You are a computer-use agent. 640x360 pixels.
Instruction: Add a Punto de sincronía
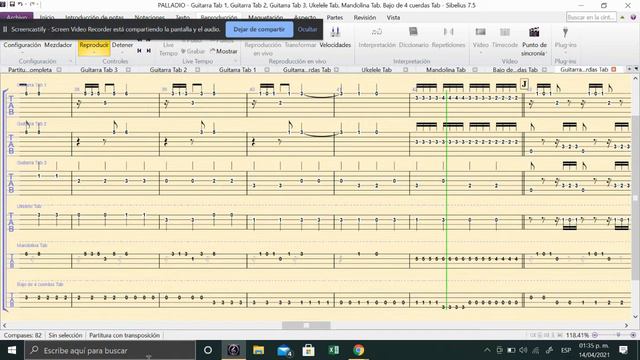click(534, 41)
